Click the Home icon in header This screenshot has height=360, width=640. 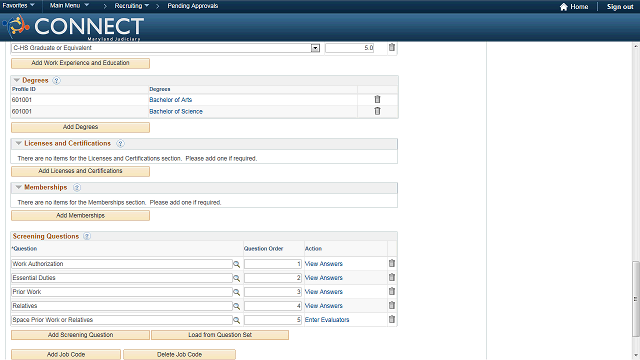(564, 7)
